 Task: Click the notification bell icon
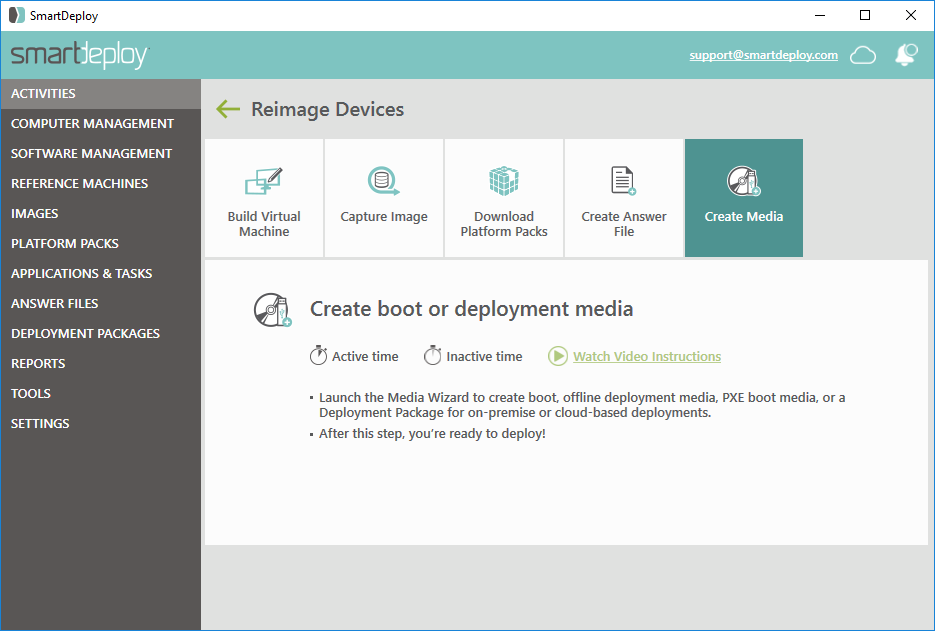[906, 55]
